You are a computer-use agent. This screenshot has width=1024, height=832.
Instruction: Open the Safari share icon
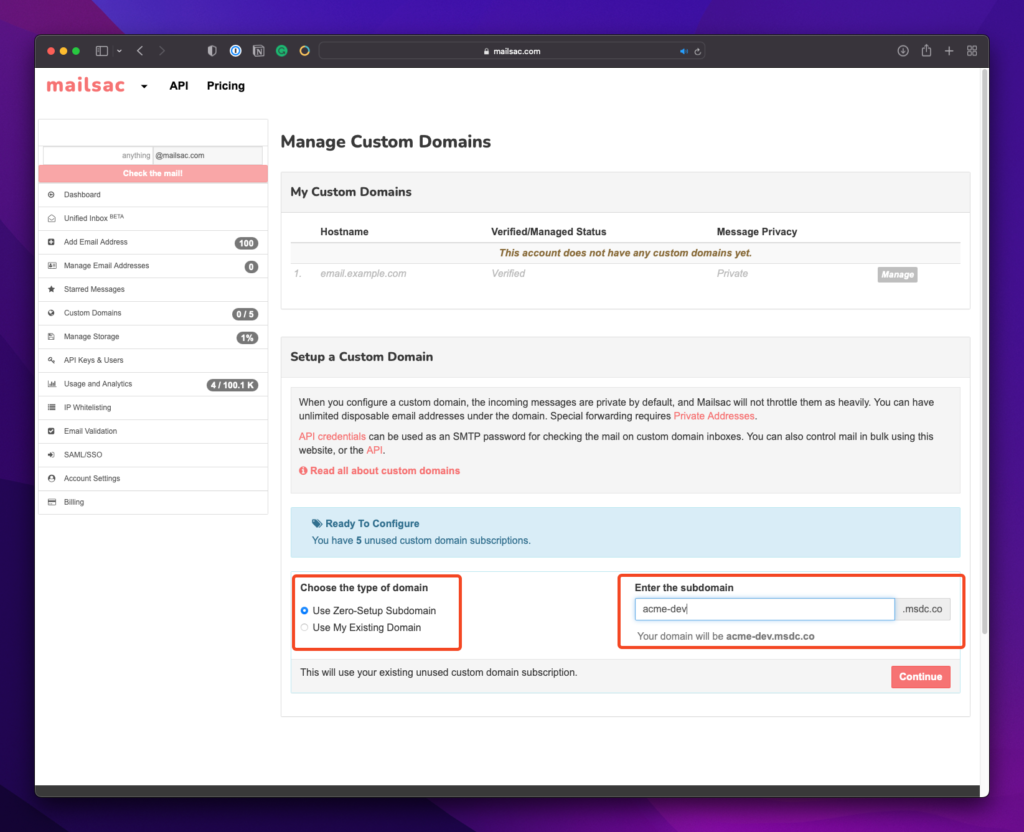926,50
